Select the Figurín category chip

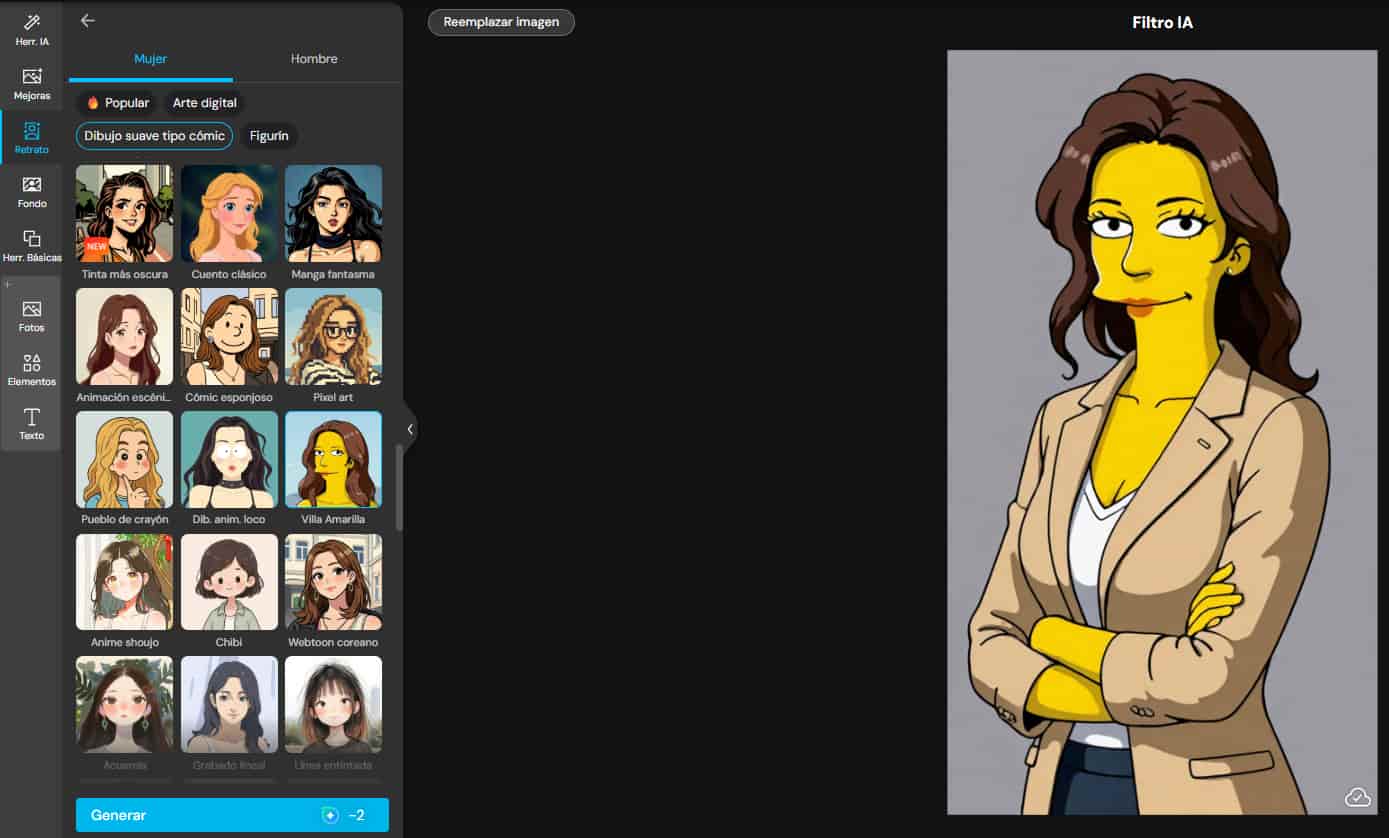tap(269, 136)
